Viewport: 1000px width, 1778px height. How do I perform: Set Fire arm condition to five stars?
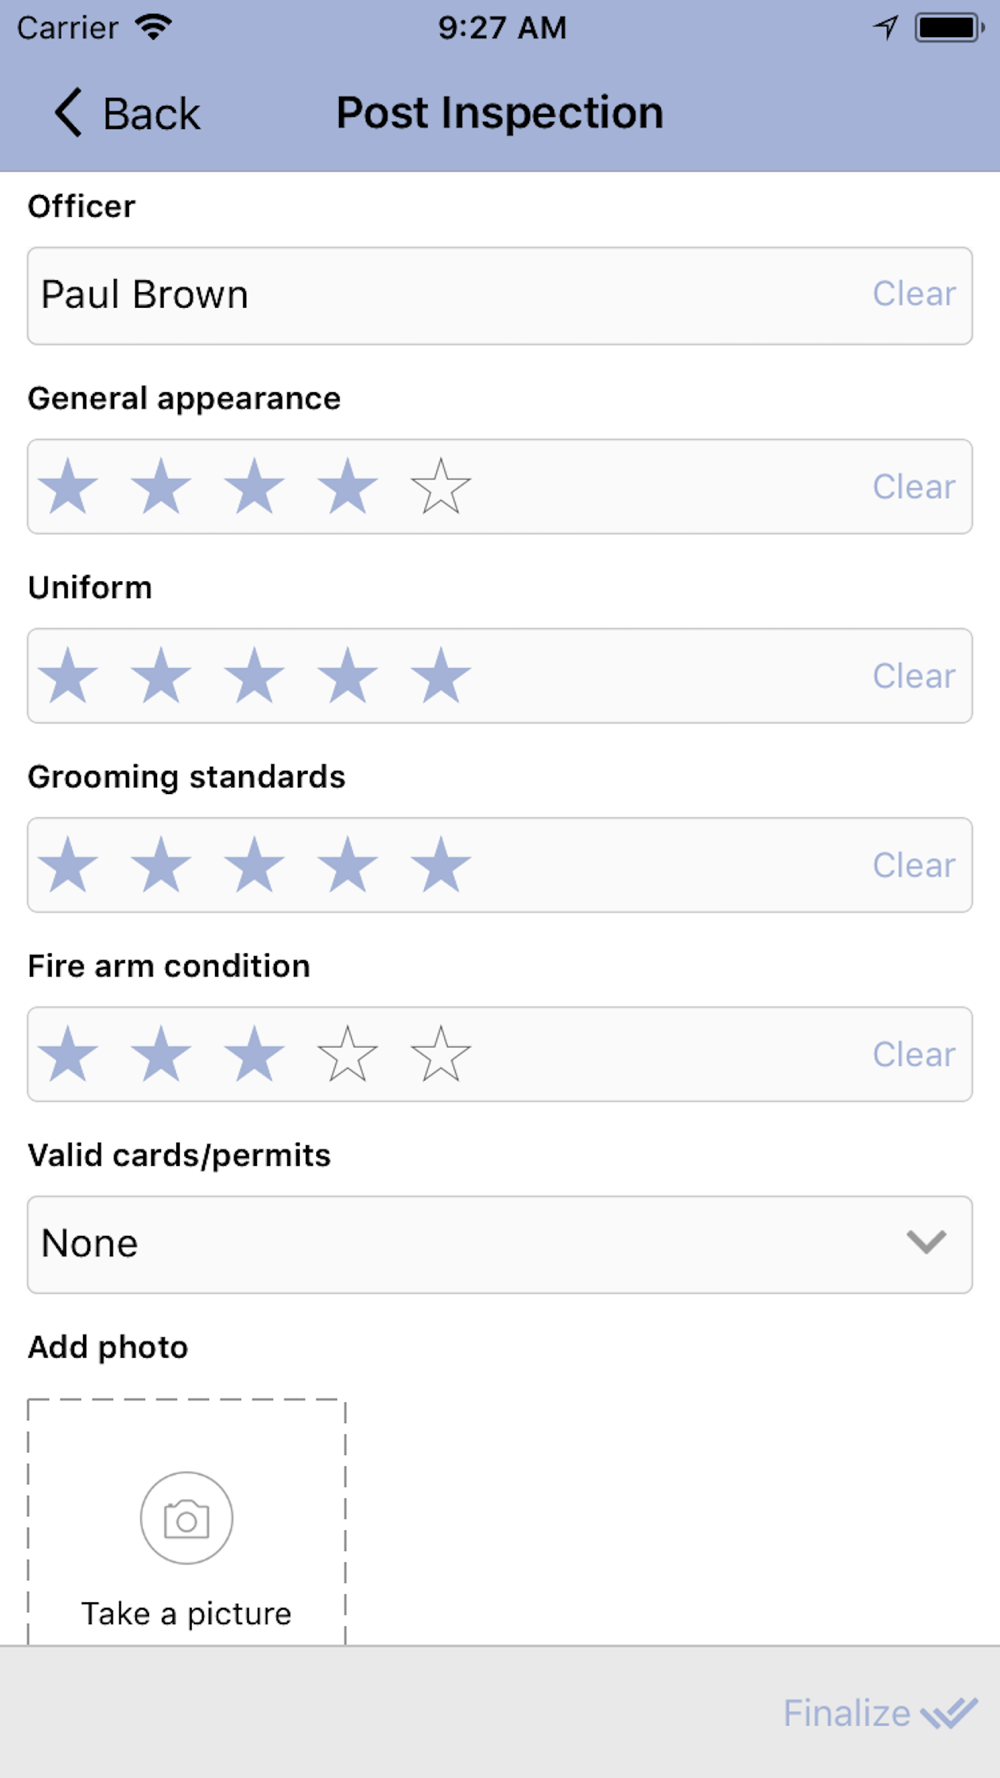(x=440, y=1054)
